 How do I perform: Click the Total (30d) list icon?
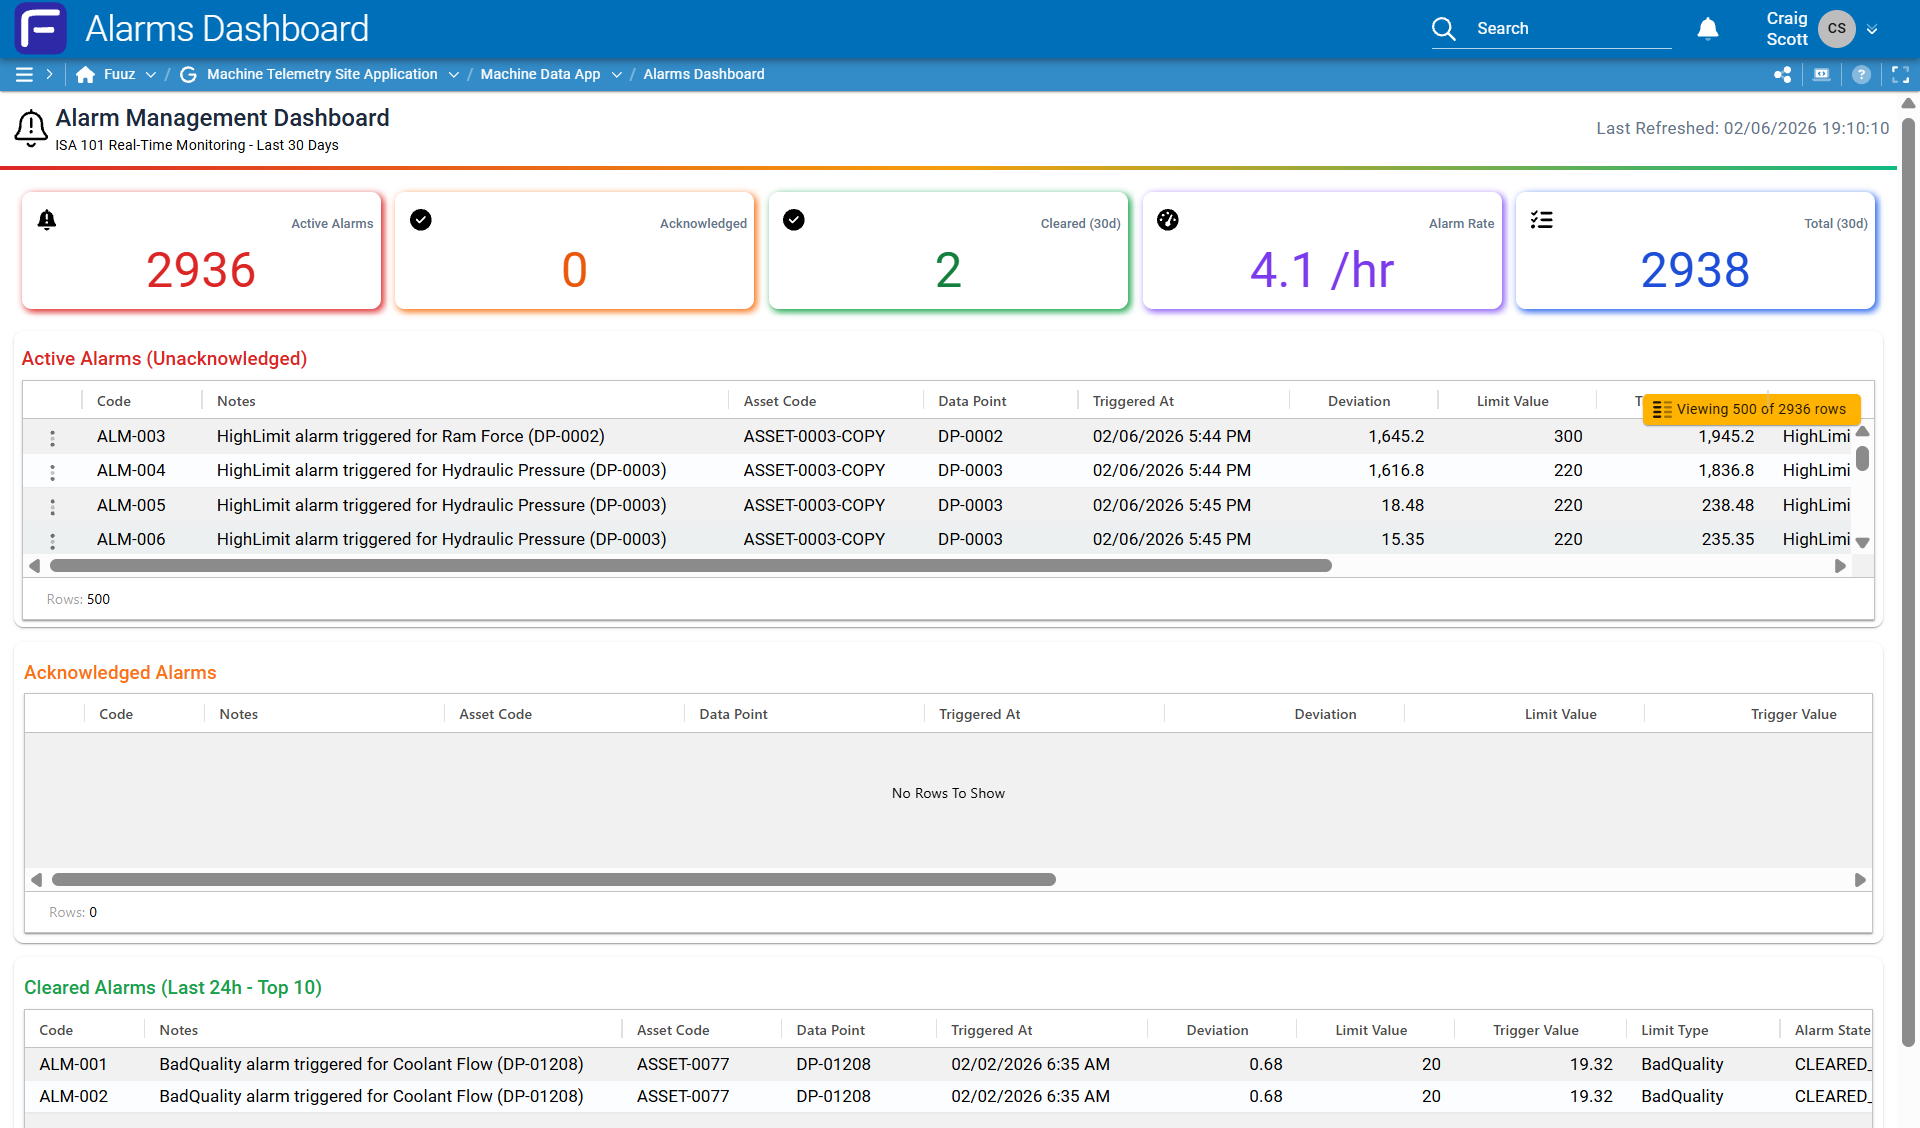[x=1541, y=220]
